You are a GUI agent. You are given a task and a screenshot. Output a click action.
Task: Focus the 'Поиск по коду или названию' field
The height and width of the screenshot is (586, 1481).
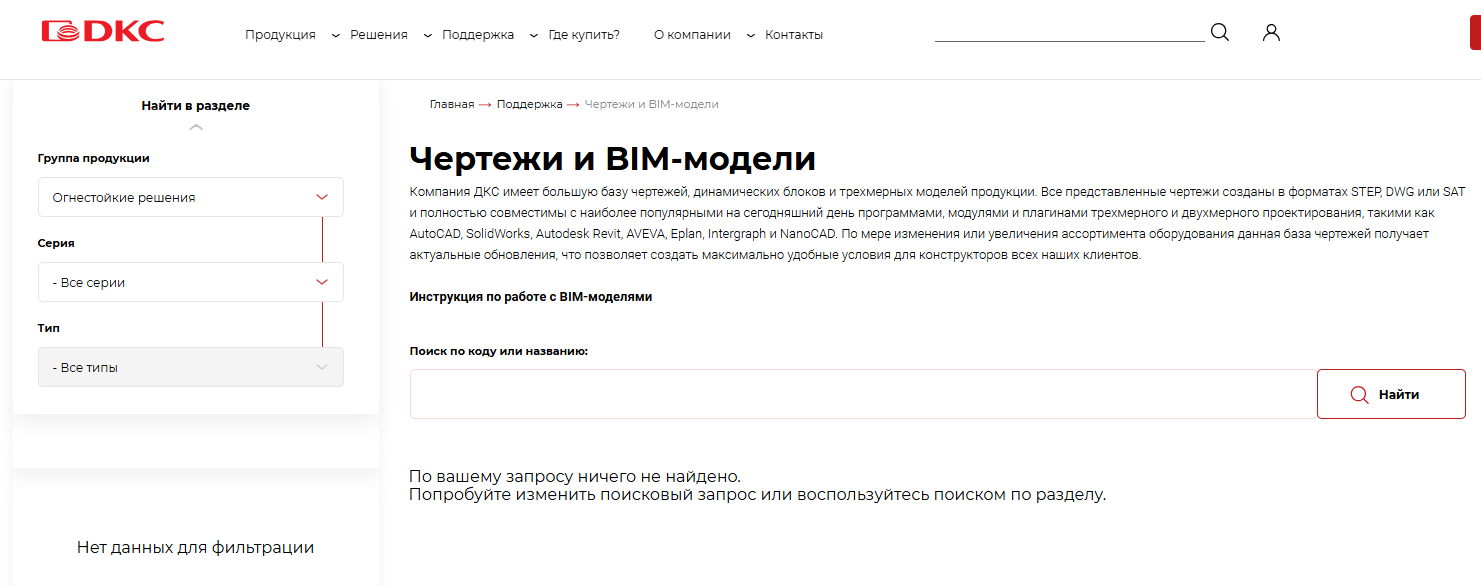point(862,394)
